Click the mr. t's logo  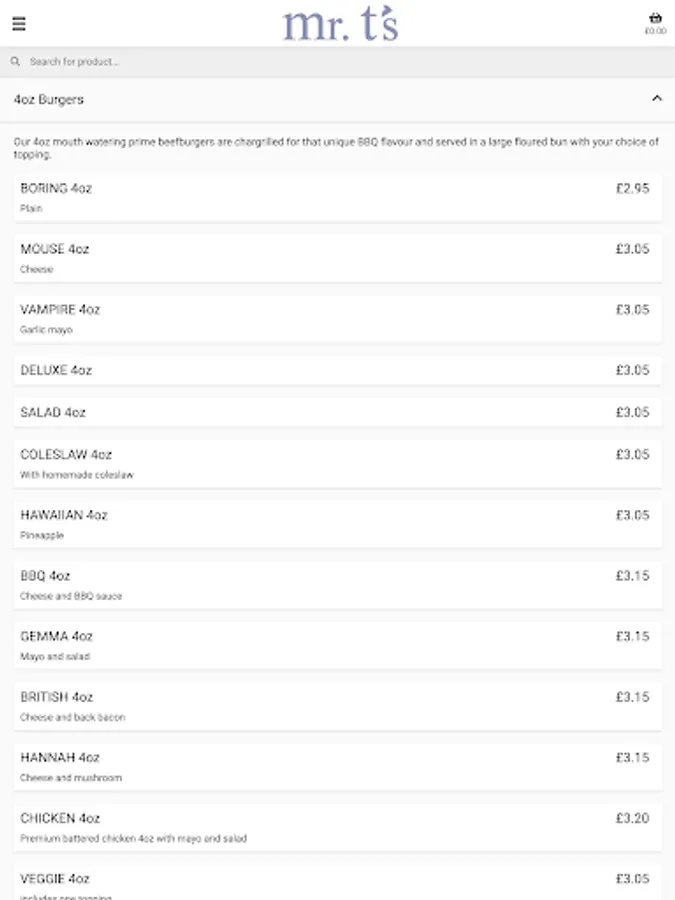[340, 24]
